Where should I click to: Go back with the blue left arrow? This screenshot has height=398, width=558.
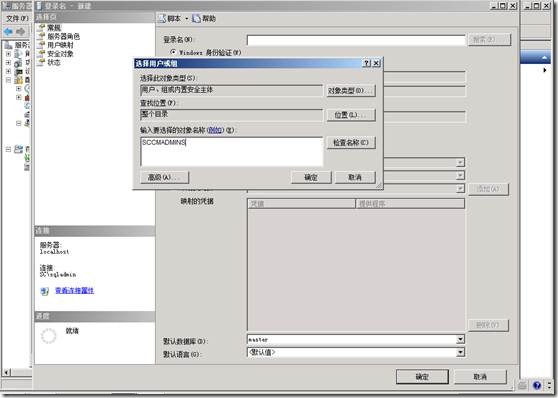pyautogui.click(x=8, y=32)
